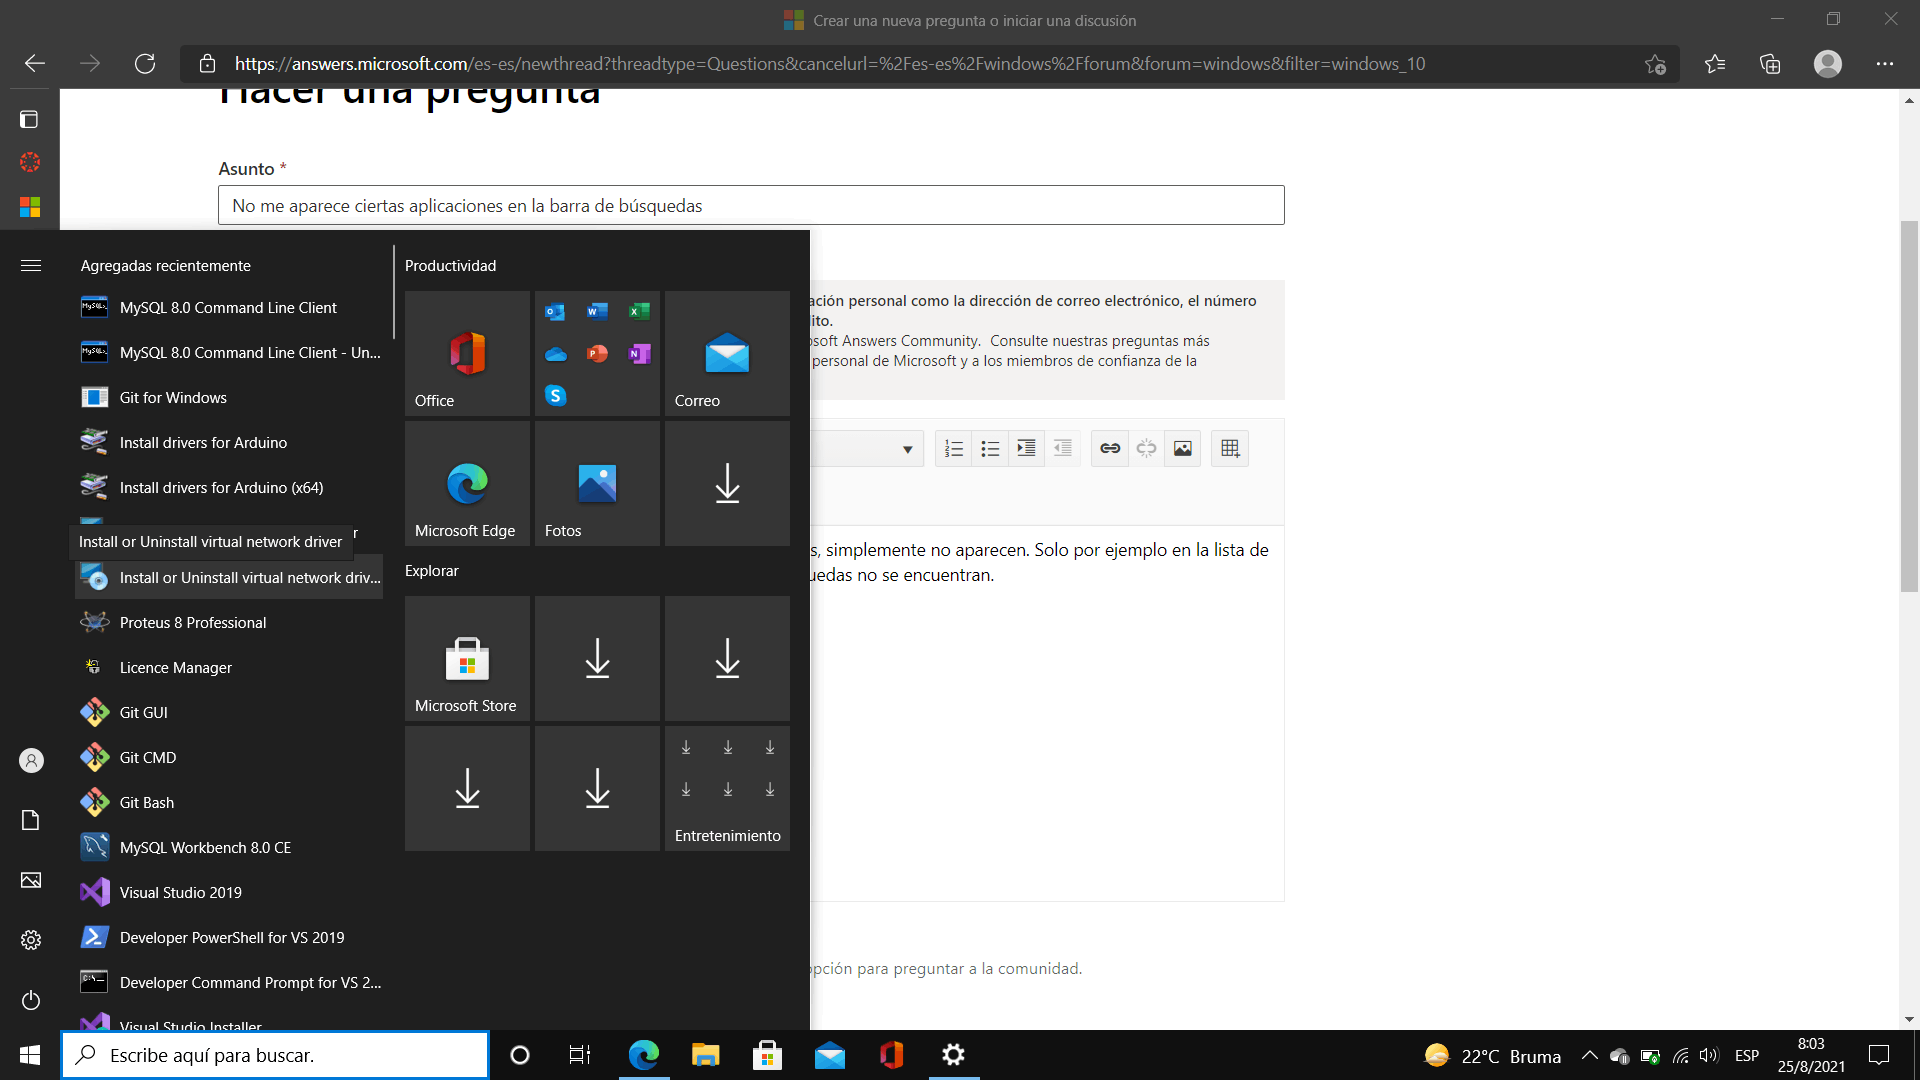Open the Fotos tile
The width and height of the screenshot is (1920, 1080).
click(597, 483)
